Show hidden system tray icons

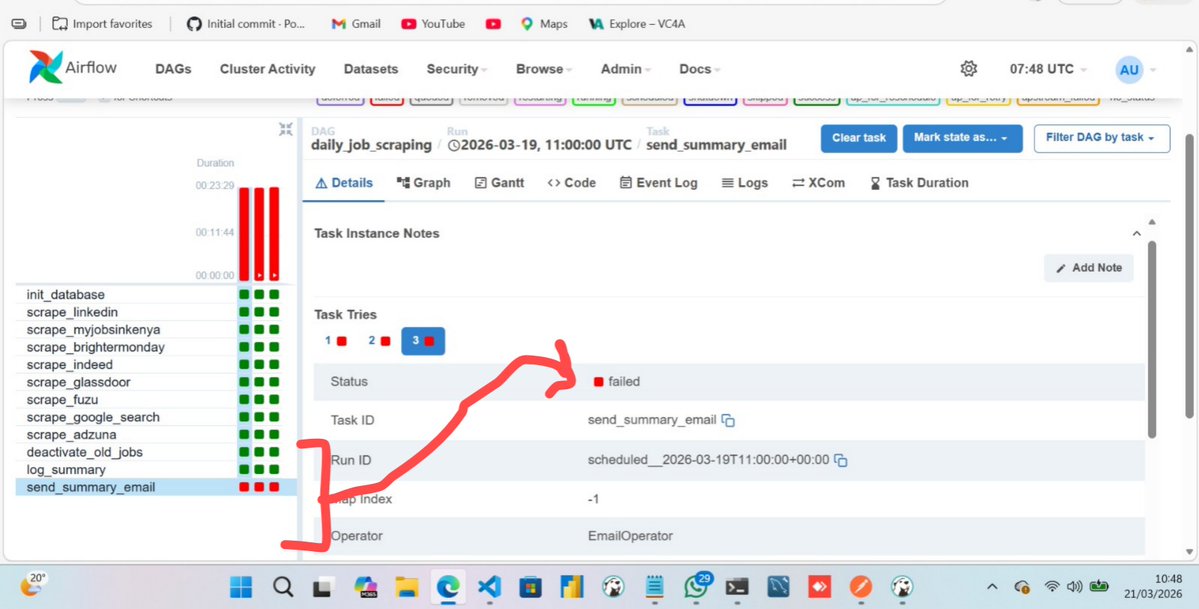[x=992, y=587]
